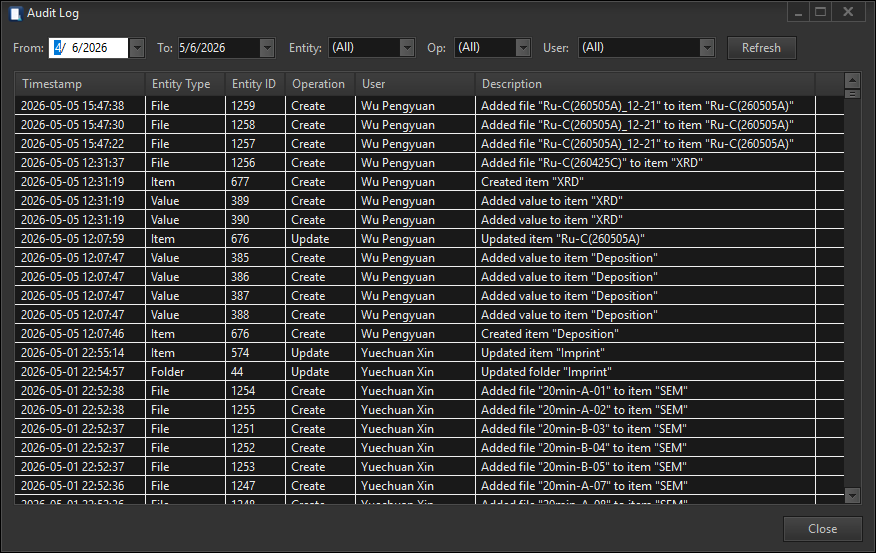Select description Added file "Ru-C(260425C)" to XRD

[645, 163]
